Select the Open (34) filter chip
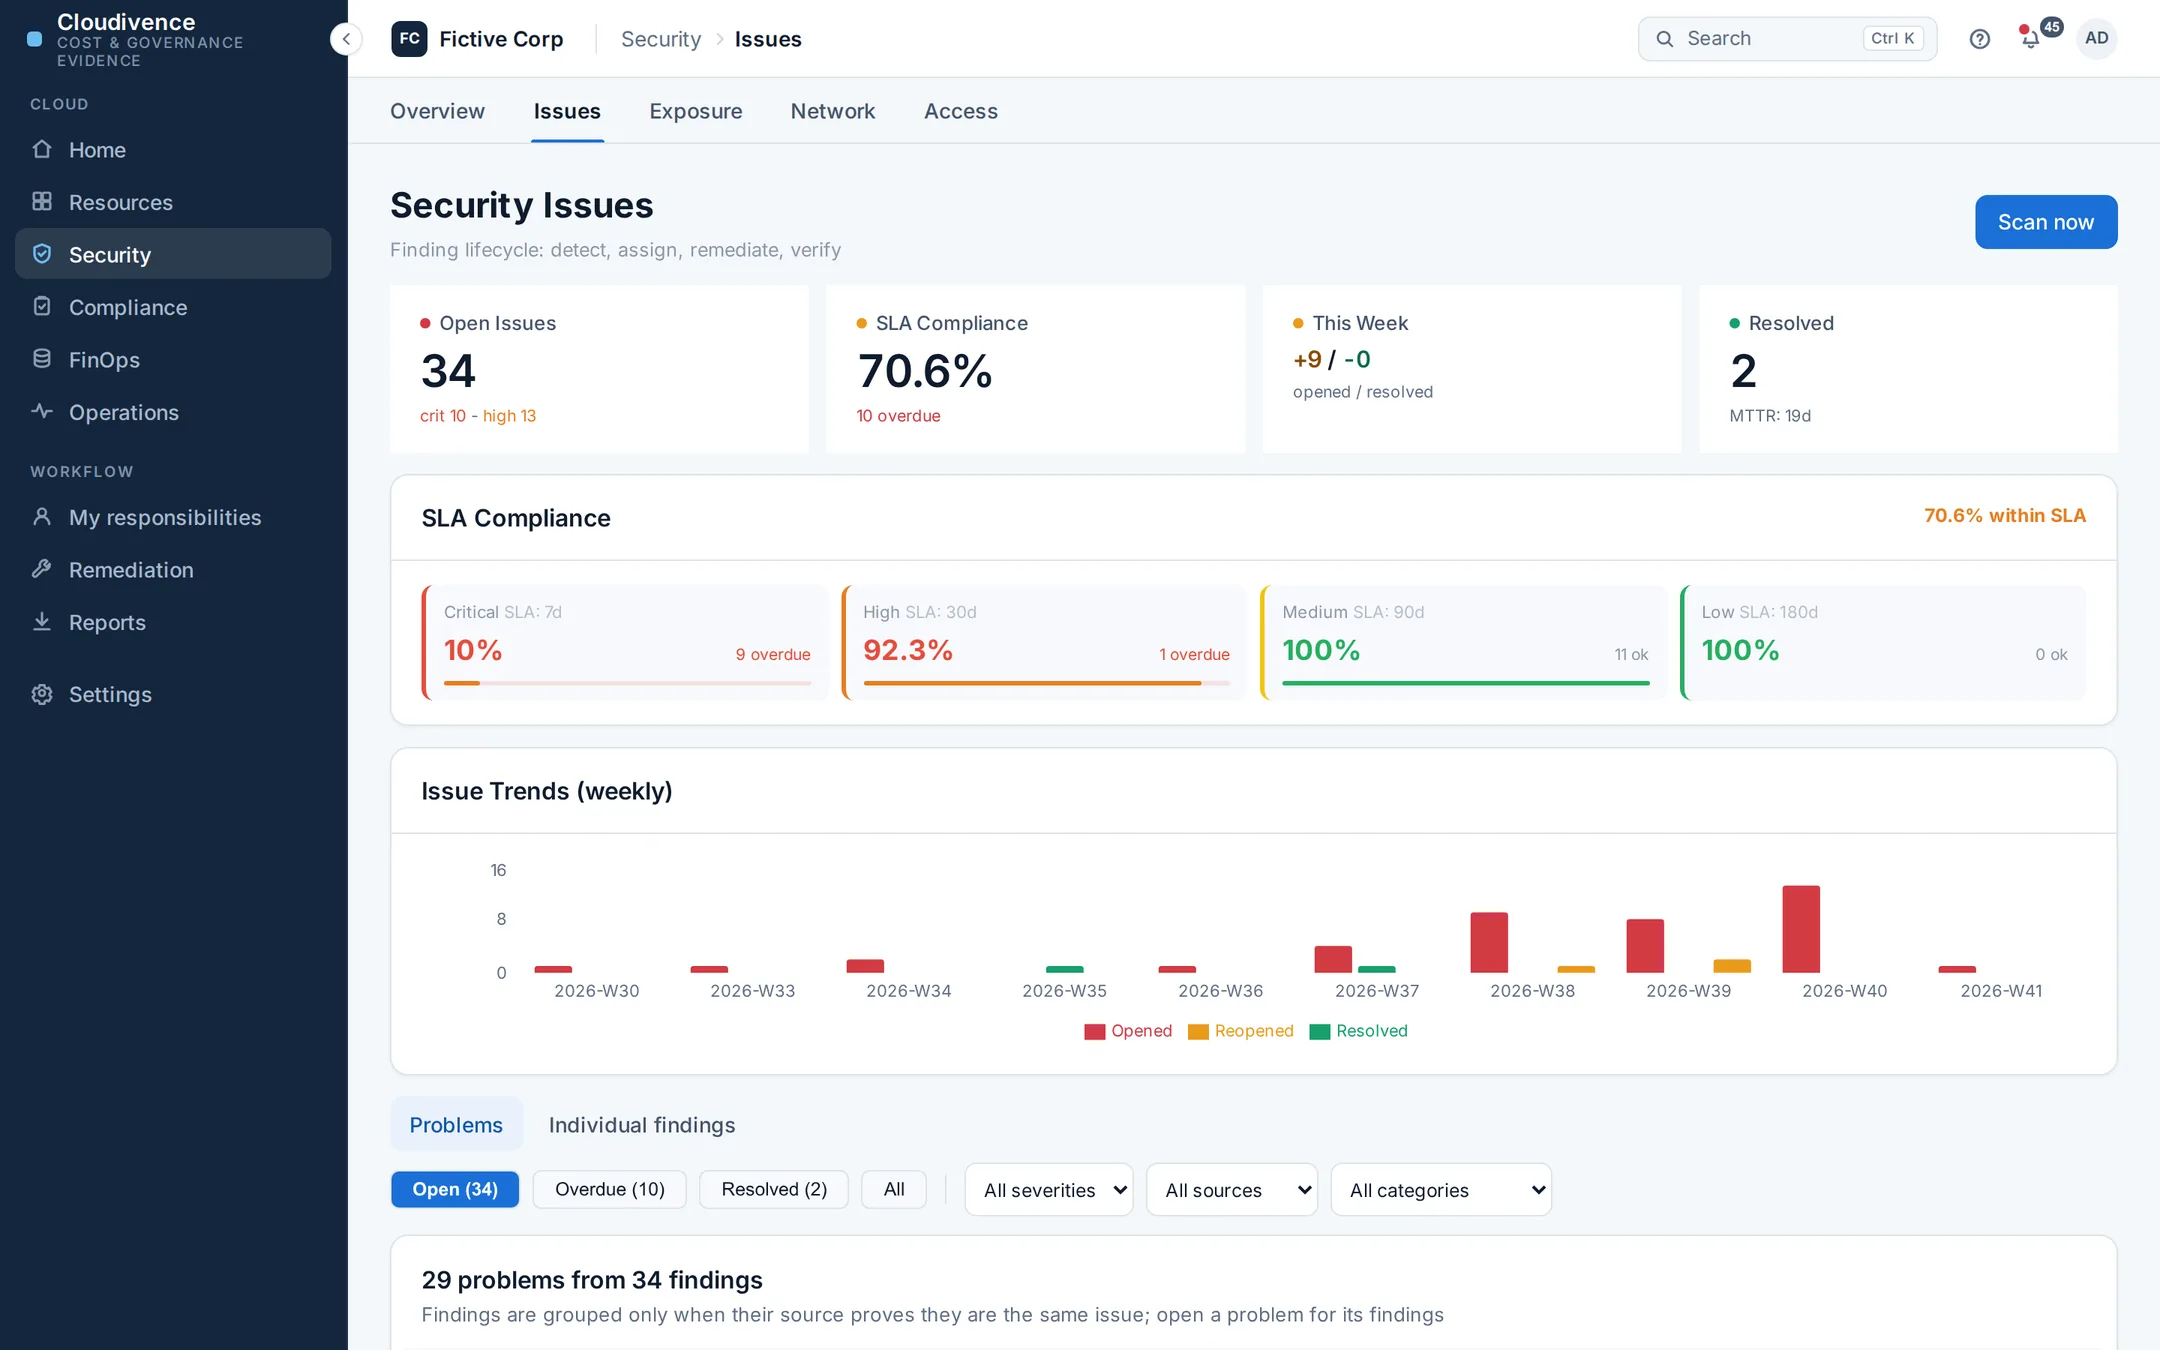The height and width of the screenshot is (1350, 2160). tap(455, 1189)
